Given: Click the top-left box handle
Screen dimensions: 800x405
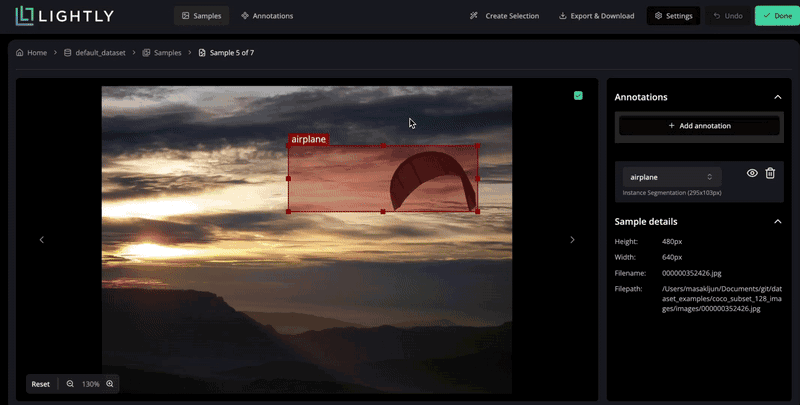Looking at the screenshot, I should pos(288,146).
